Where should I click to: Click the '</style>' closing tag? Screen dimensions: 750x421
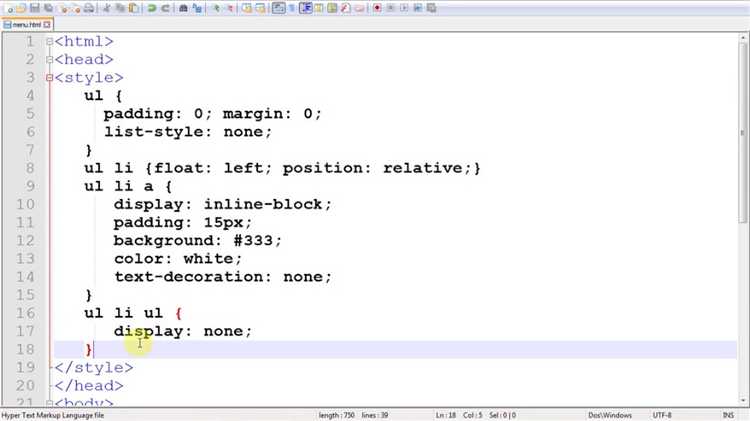[x=94, y=367]
